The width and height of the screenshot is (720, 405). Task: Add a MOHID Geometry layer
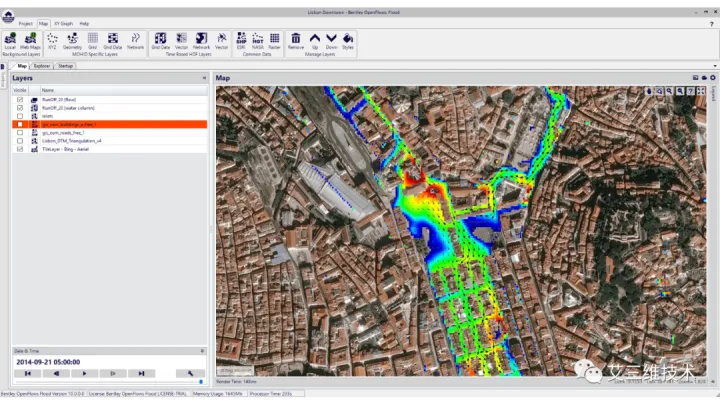pyautogui.click(x=72, y=40)
